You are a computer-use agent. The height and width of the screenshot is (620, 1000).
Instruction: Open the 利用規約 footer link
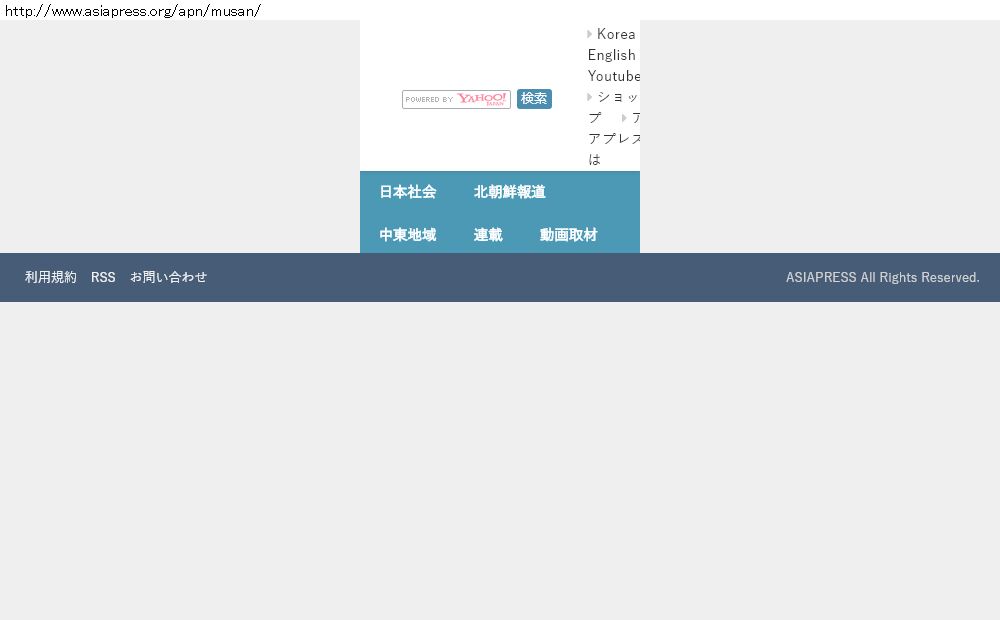[51, 277]
